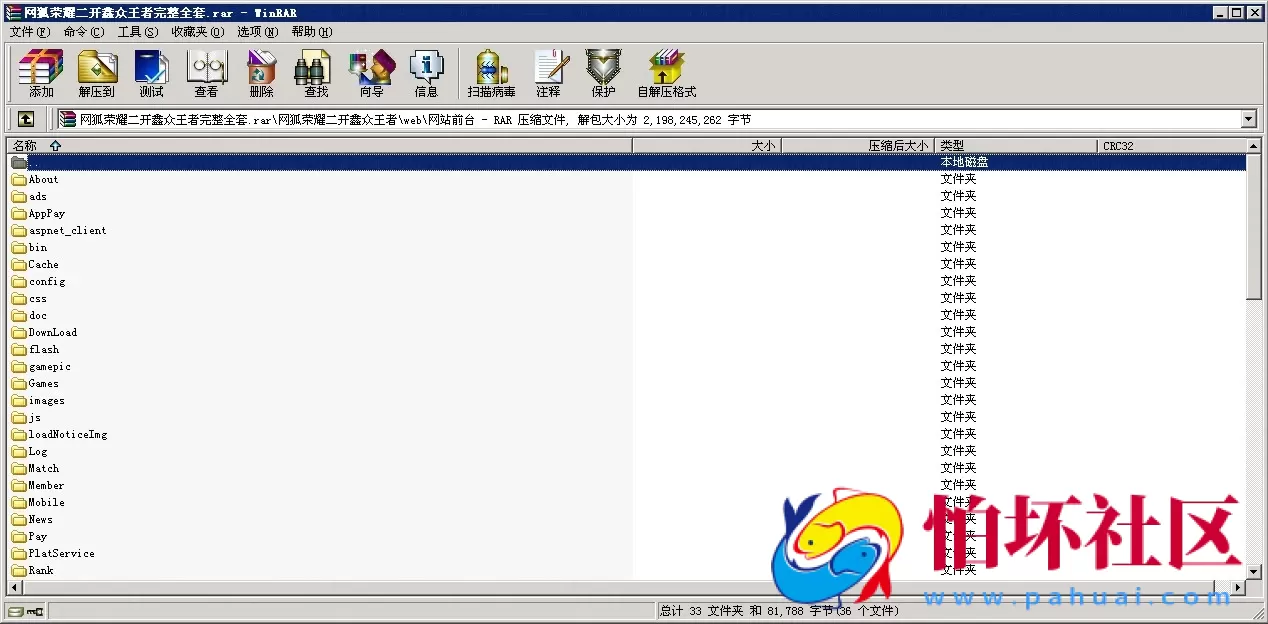The height and width of the screenshot is (624, 1268).
Task: Click the 保护 (Protect) shield icon
Action: coord(602,72)
